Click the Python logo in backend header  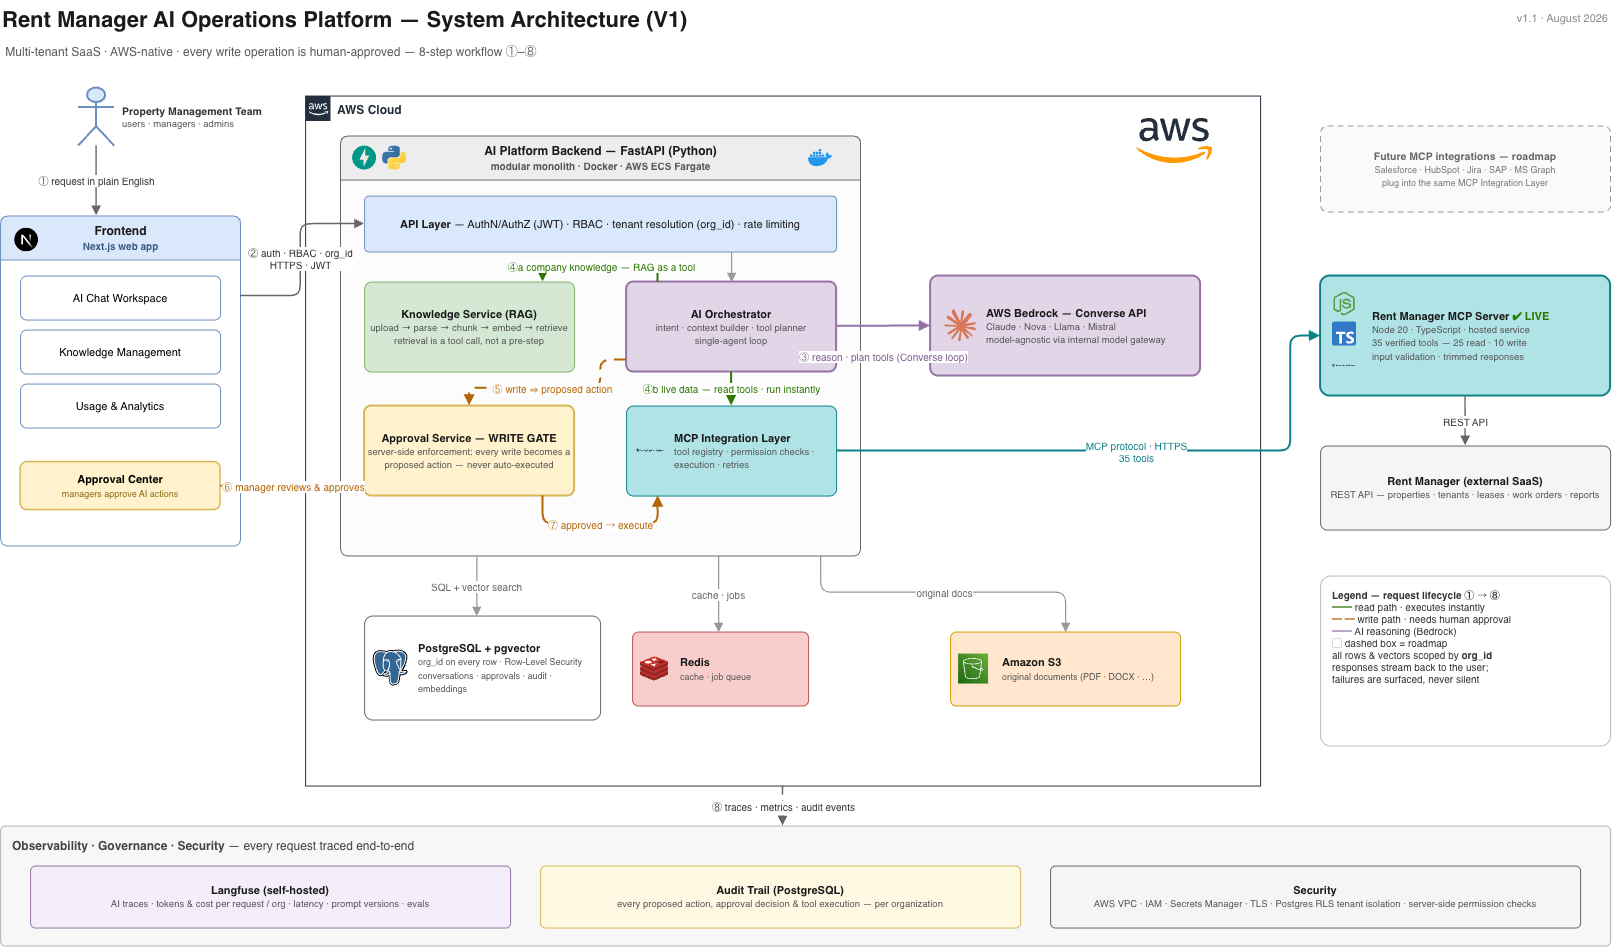(x=394, y=157)
